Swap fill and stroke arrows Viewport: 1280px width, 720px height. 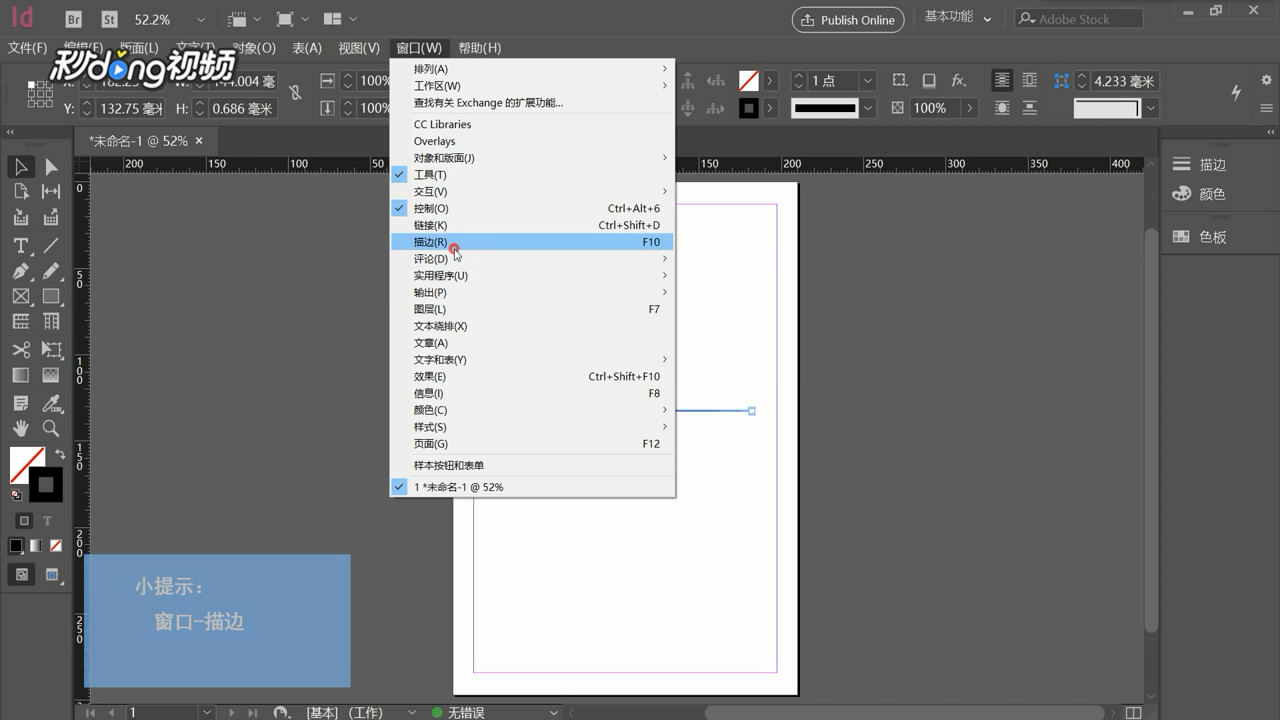pos(60,454)
